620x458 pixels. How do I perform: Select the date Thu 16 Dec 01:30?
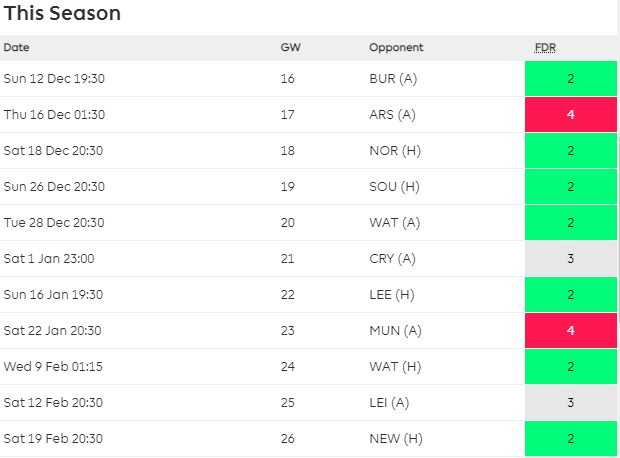point(54,115)
